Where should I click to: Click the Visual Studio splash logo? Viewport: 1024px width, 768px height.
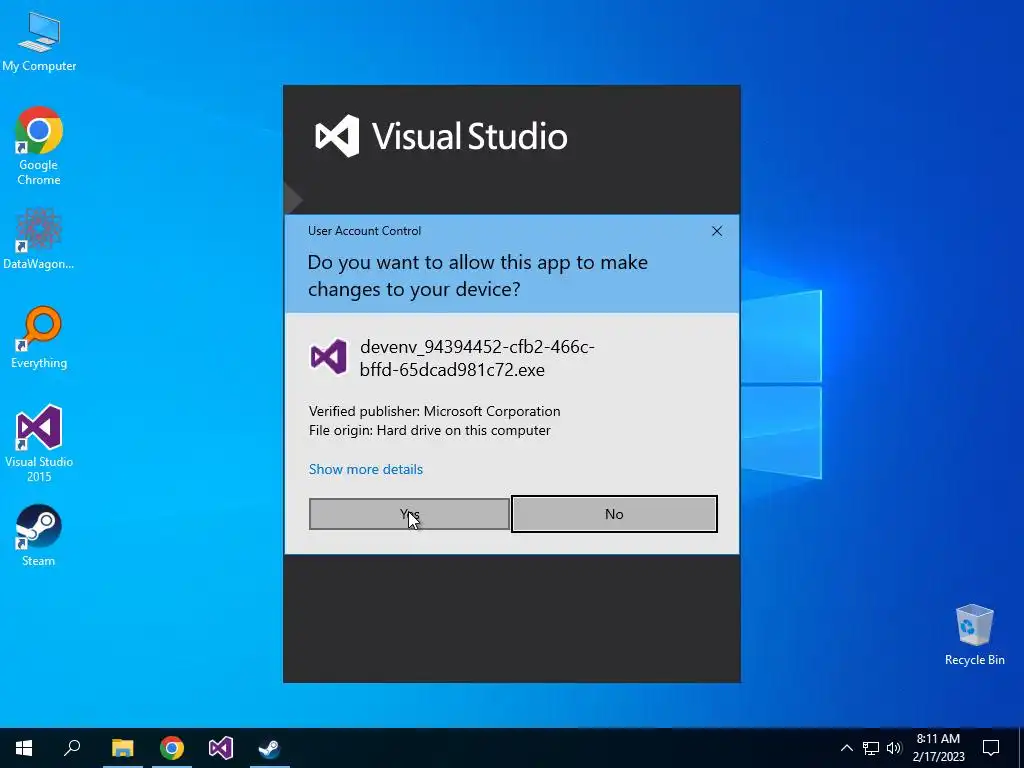coord(441,136)
